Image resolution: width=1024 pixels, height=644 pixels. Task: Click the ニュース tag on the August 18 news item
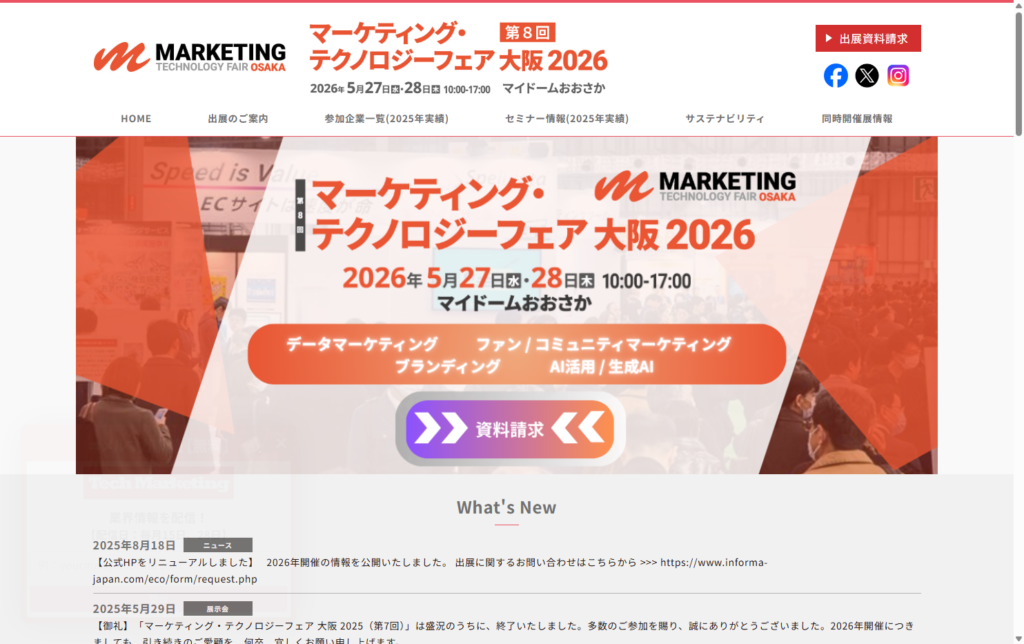(x=217, y=545)
